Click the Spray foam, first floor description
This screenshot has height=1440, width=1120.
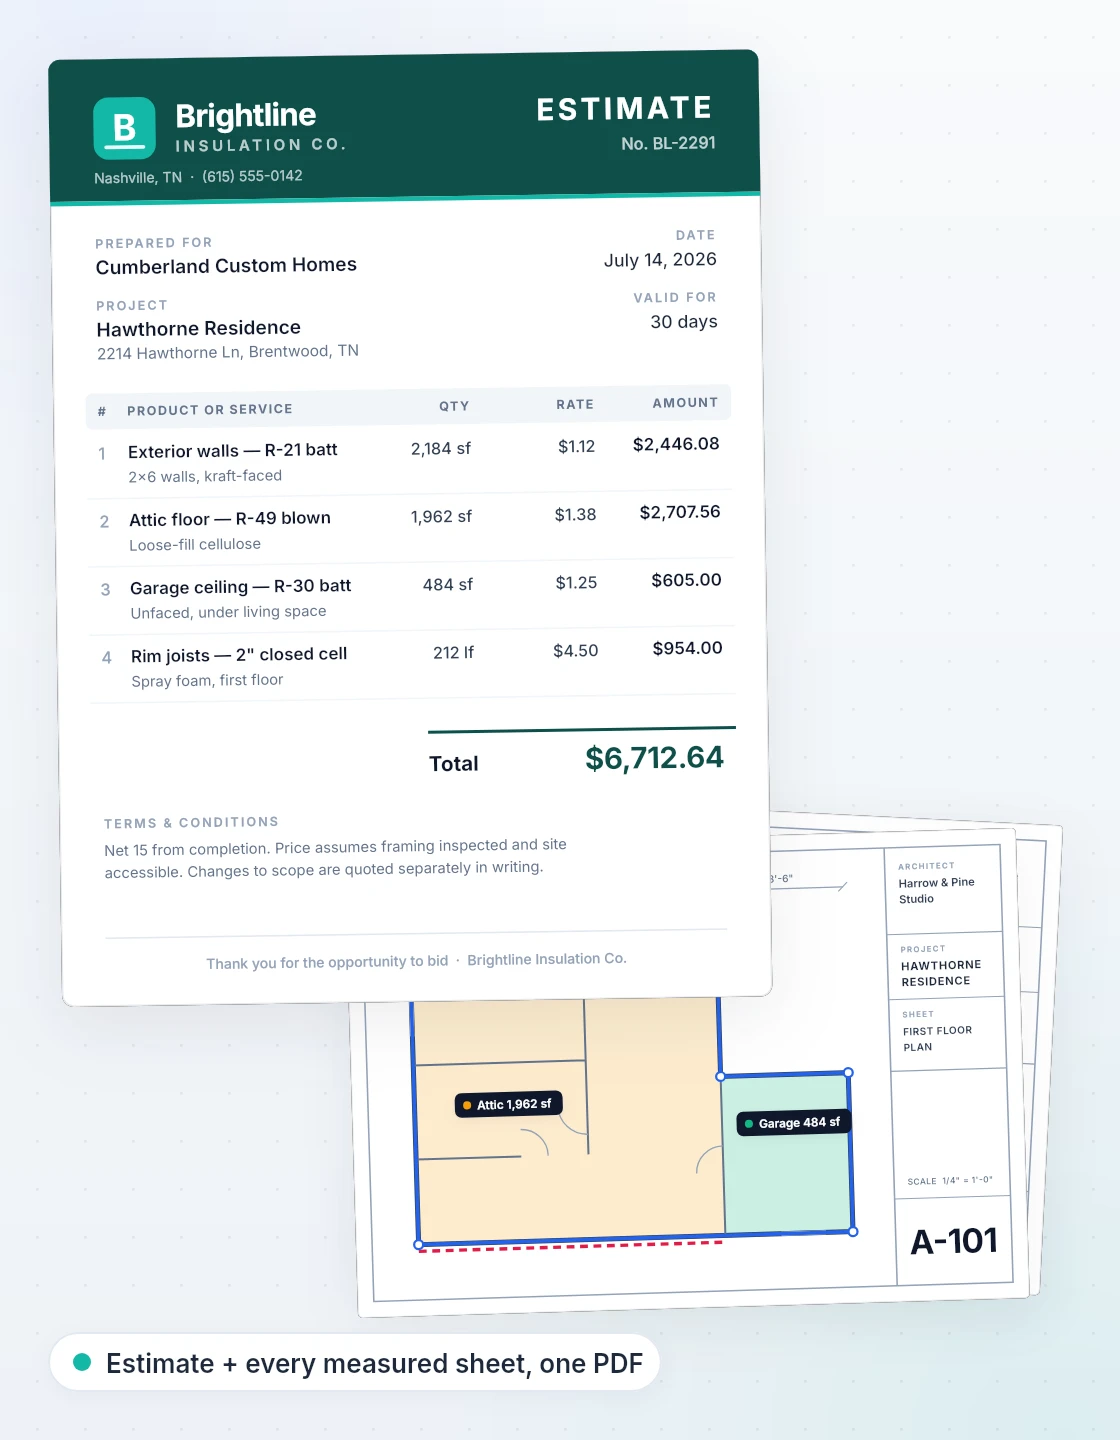pyautogui.click(x=207, y=681)
